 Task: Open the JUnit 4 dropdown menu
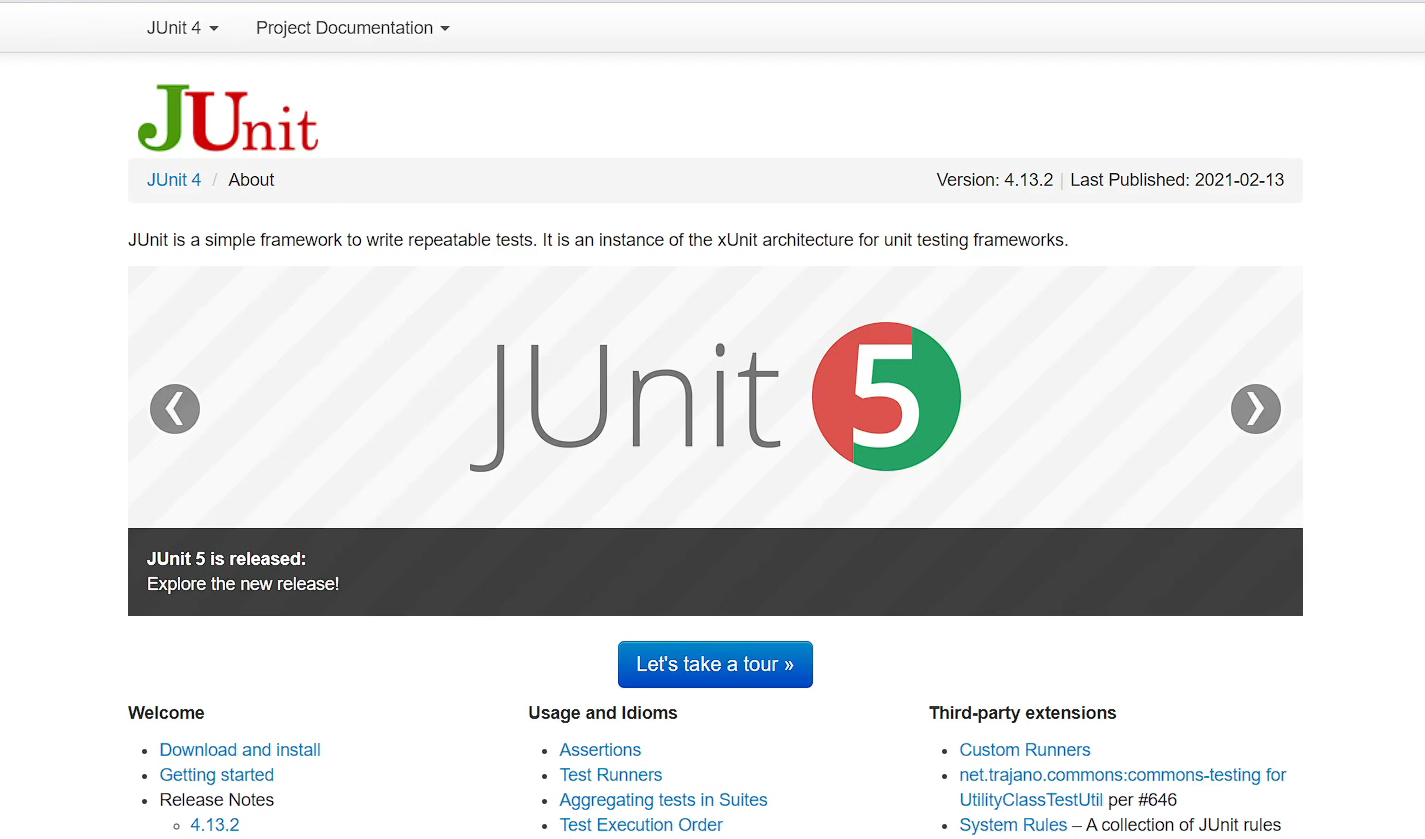tap(182, 28)
